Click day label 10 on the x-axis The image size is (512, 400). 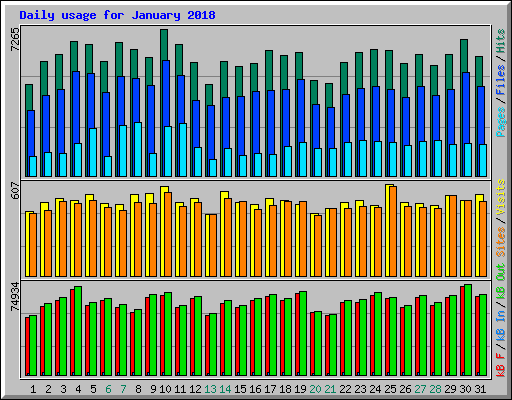click(x=165, y=389)
